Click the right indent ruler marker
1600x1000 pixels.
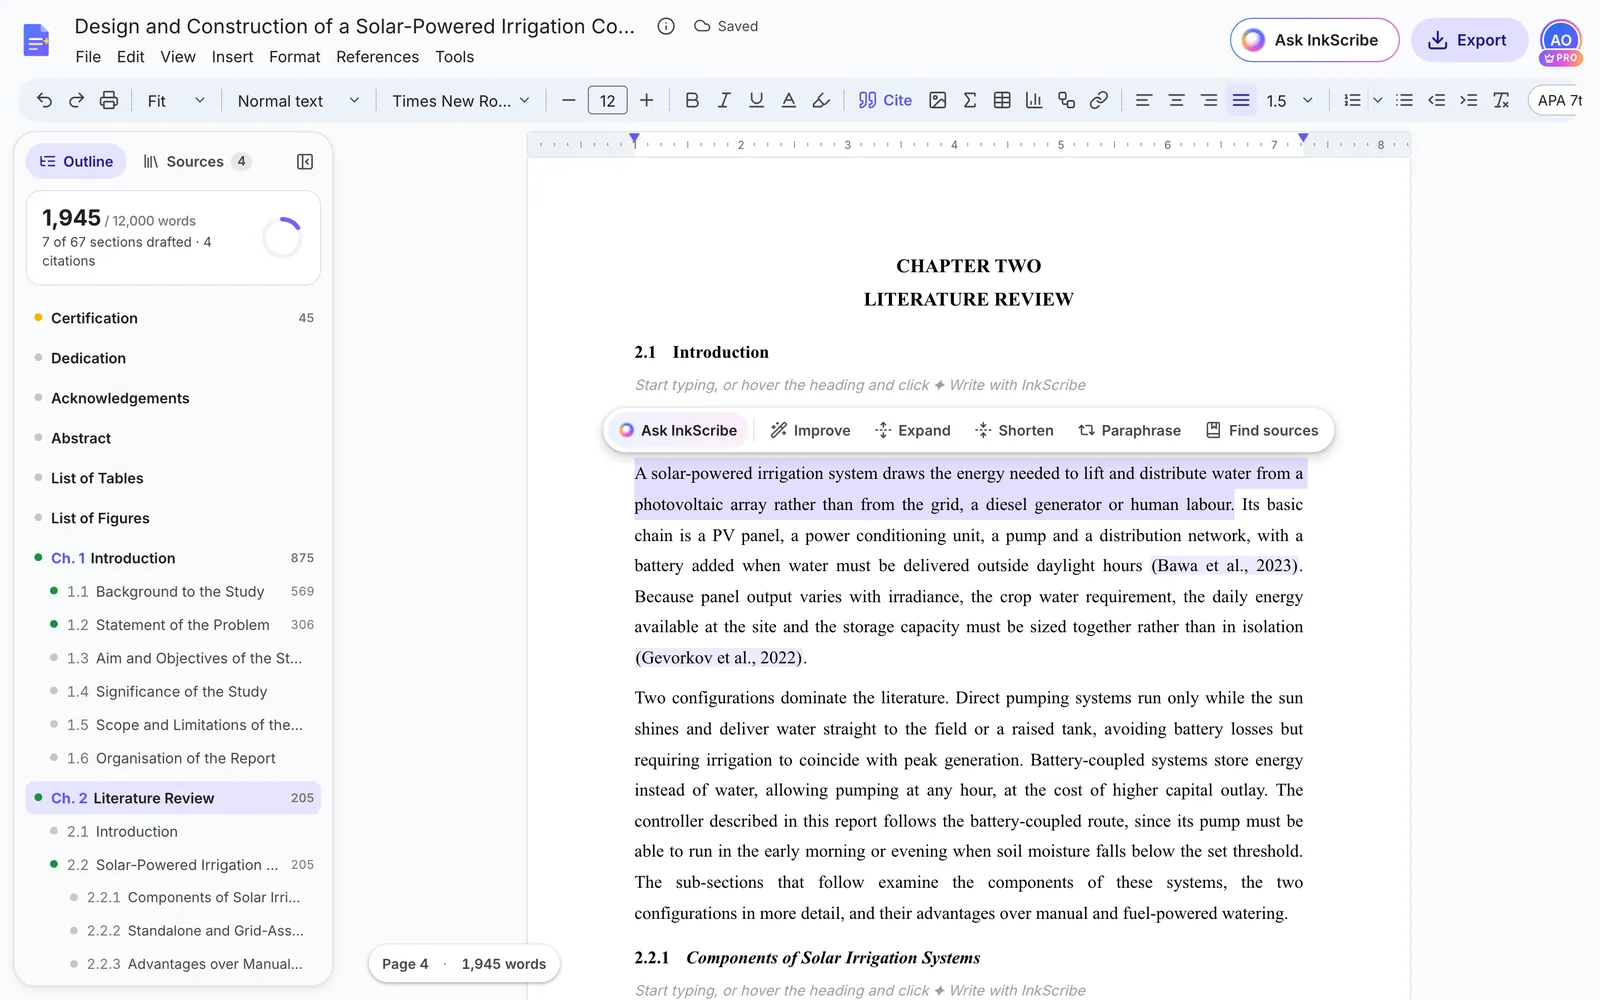[x=1303, y=138]
